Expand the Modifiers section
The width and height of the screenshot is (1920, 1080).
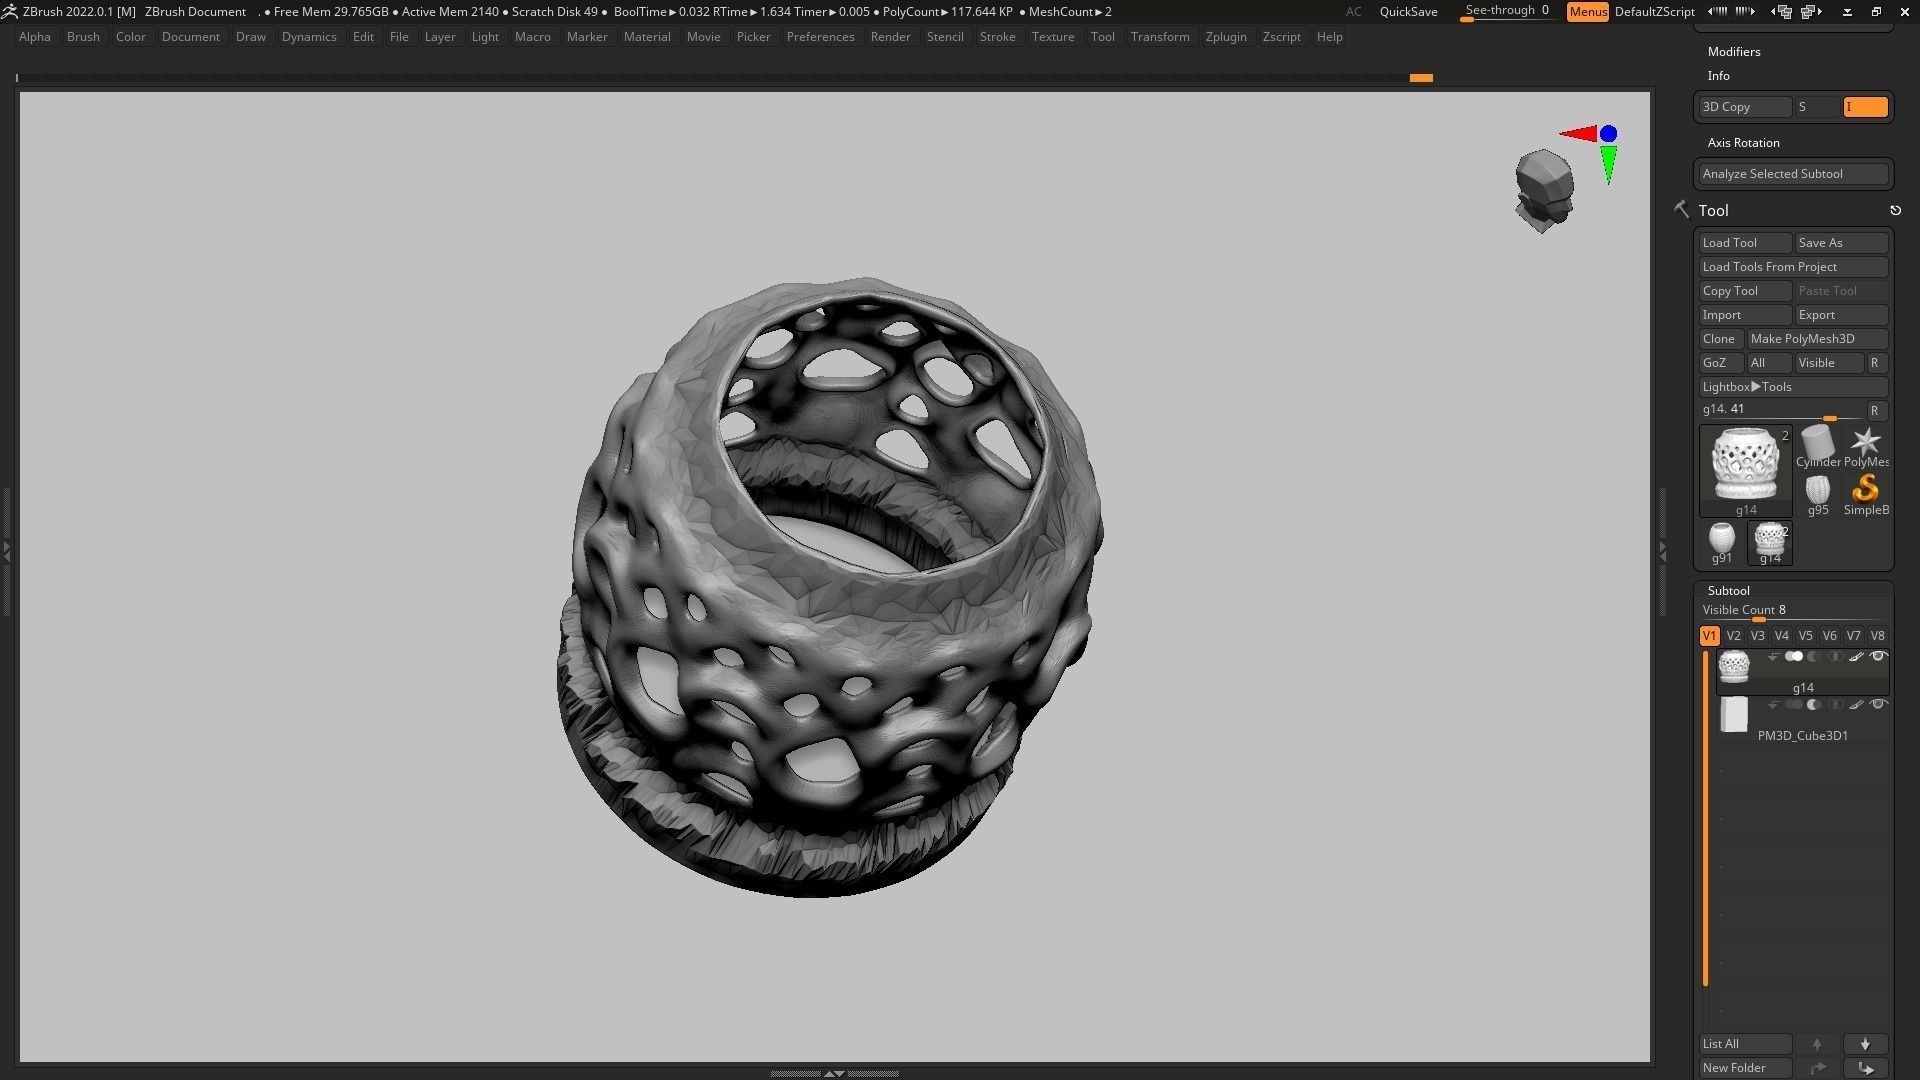click(1734, 52)
